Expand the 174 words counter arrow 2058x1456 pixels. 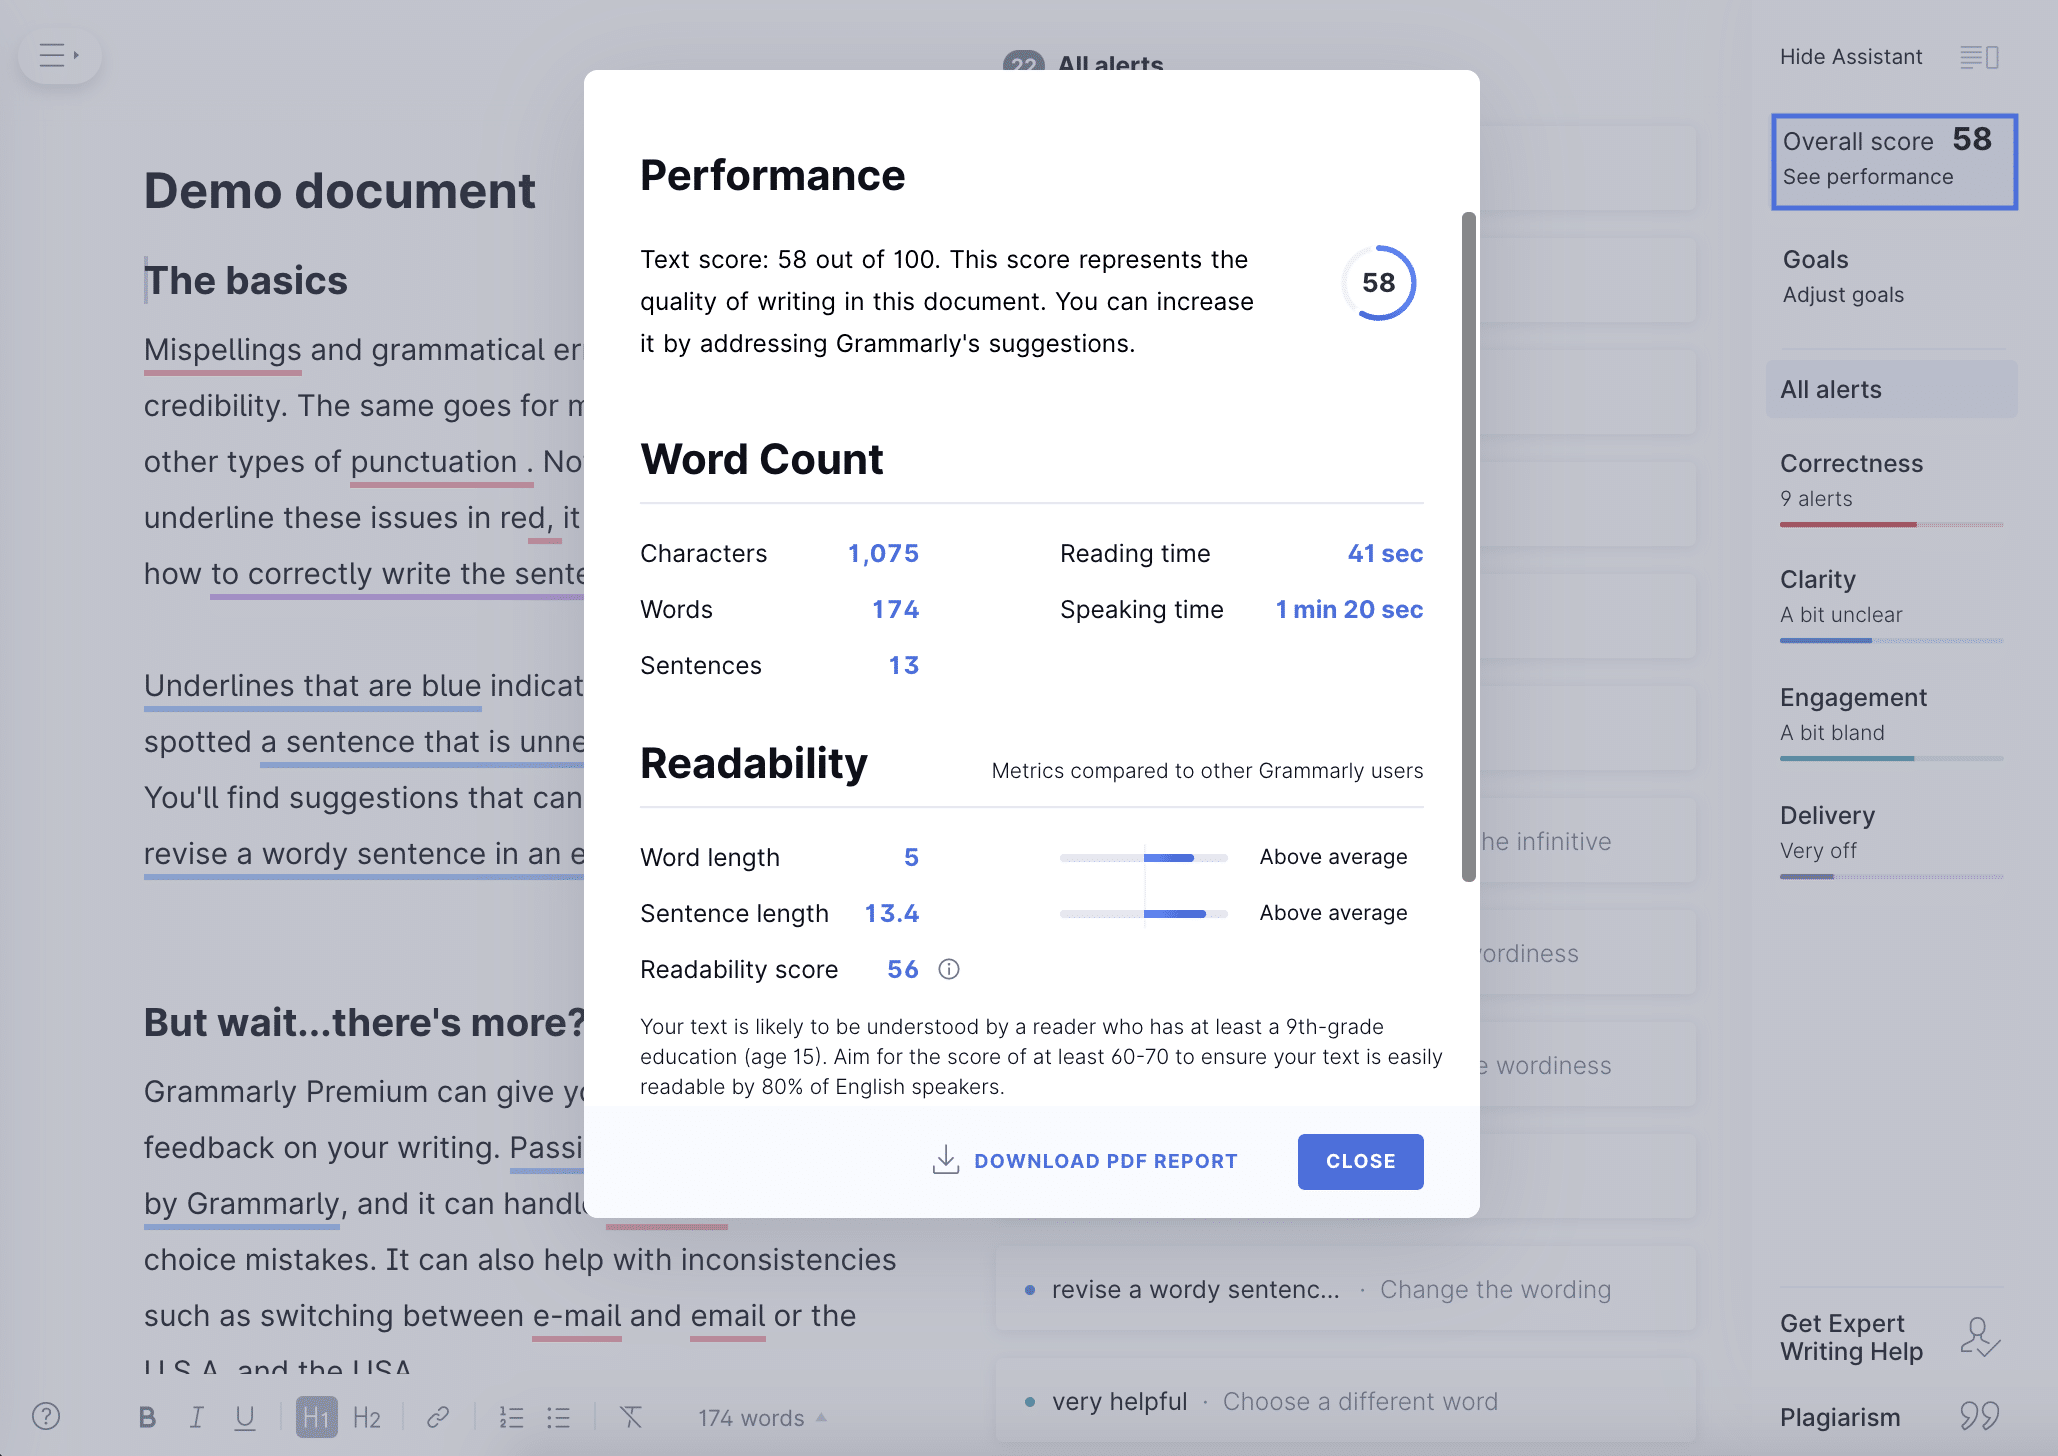pyautogui.click(x=822, y=1417)
